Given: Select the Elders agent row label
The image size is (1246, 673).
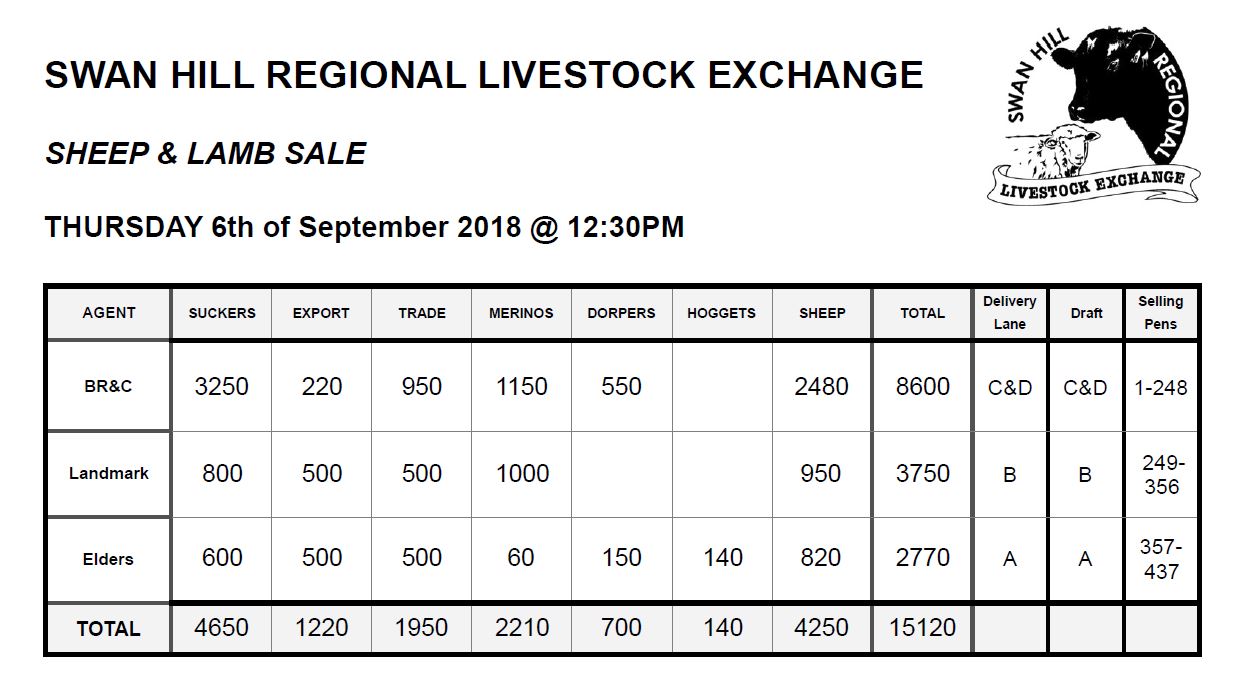Looking at the screenshot, I should 108,559.
